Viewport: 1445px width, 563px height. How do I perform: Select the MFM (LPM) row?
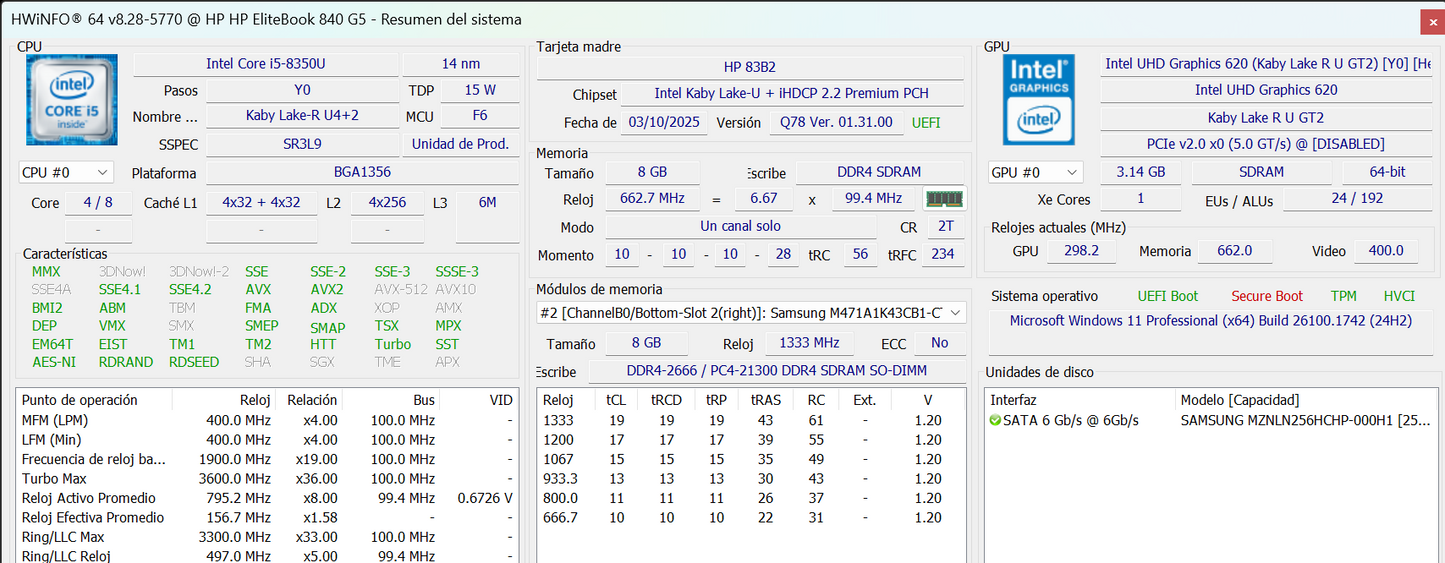pos(268,420)
